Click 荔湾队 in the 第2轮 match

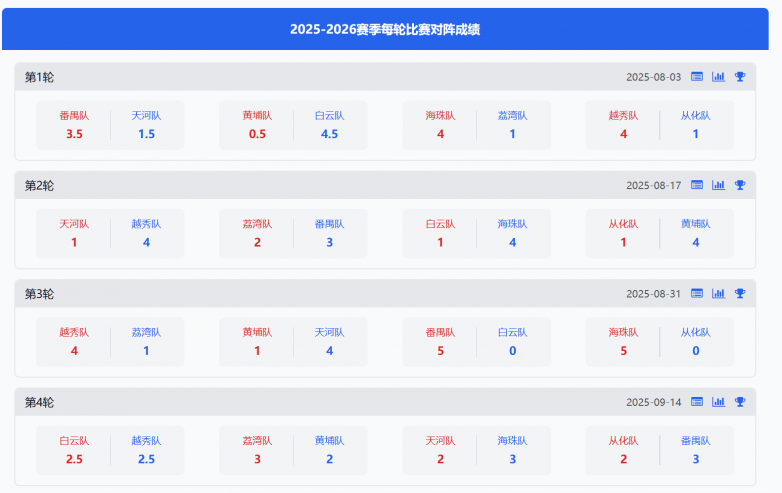pyautogui.click(x=257, y=225)
